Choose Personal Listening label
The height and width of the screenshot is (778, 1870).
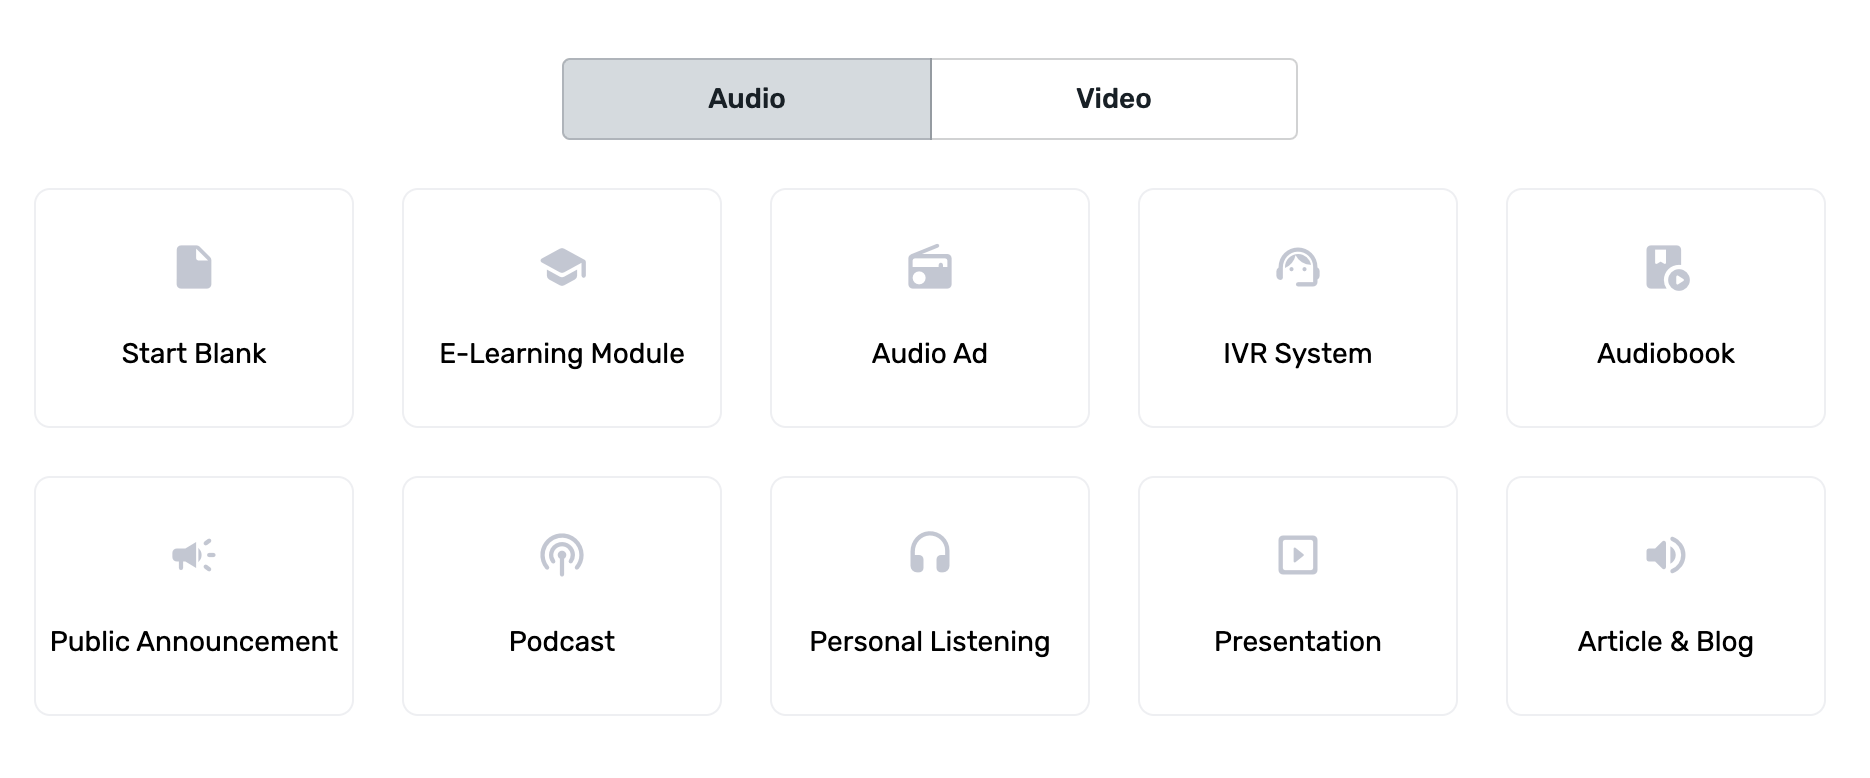(930, 642)
